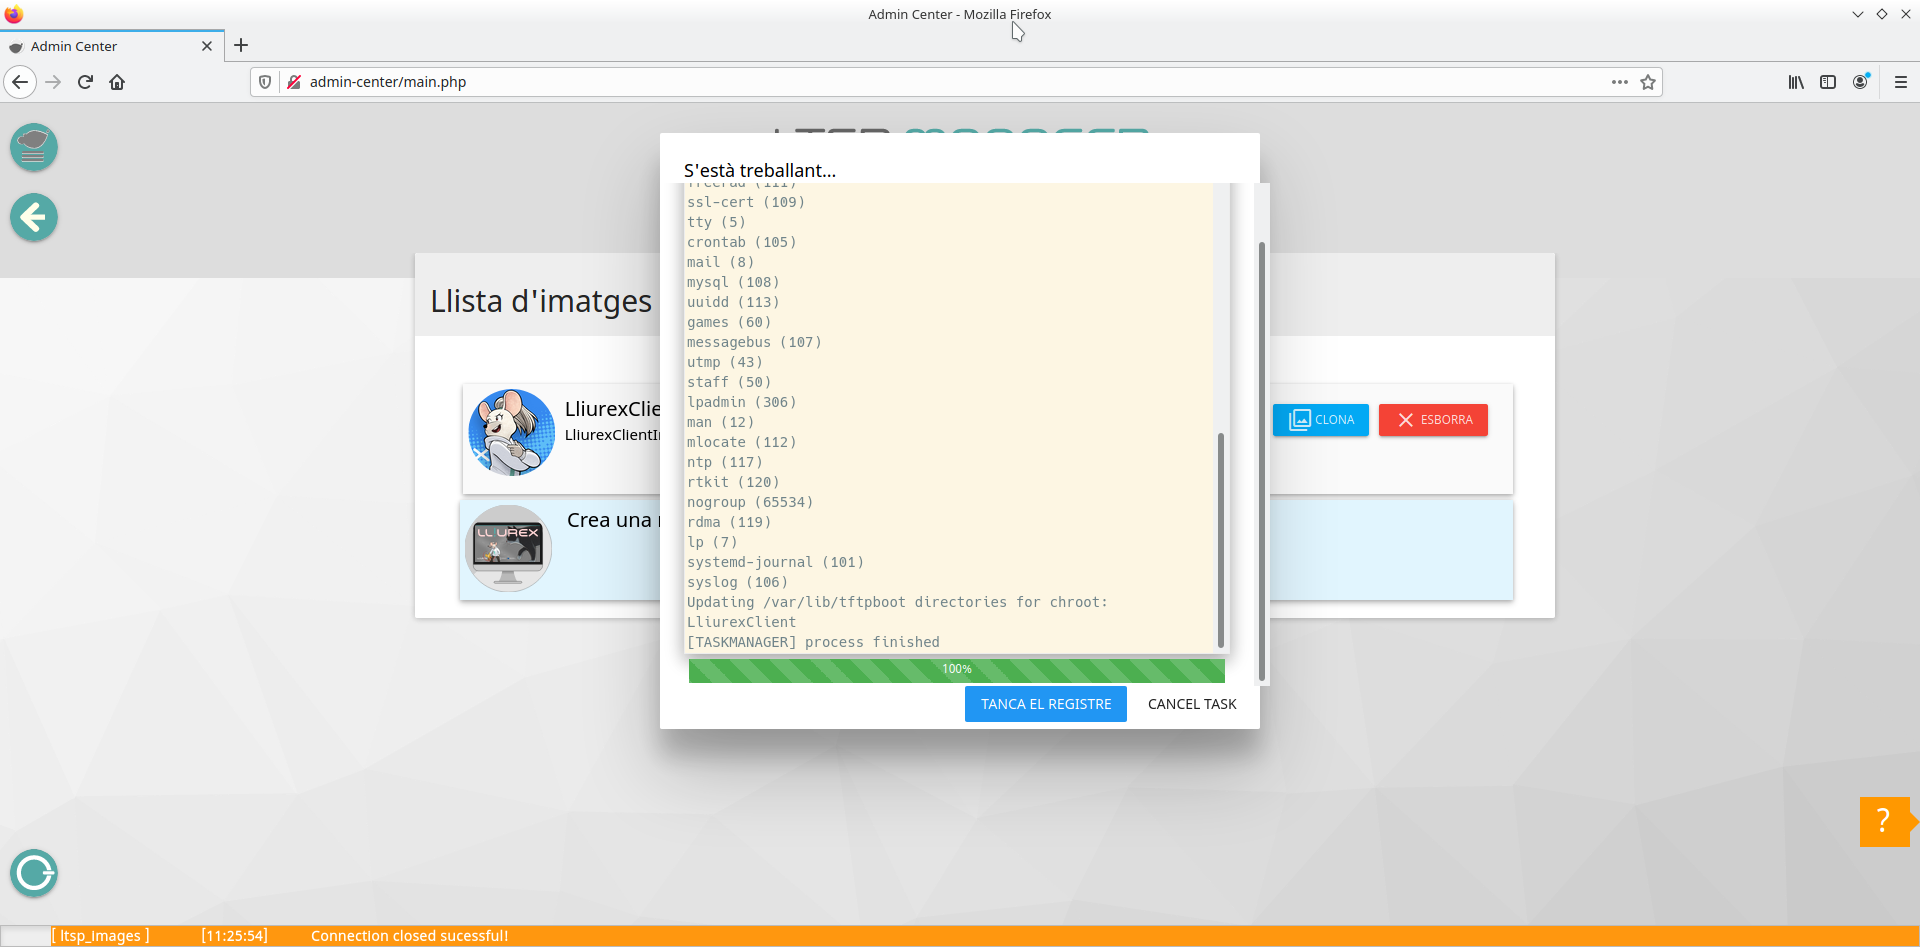The image size is (1920, 947).
Task: Click the Admin Center menu icon in sidebar
Action: click(x=34, y=147)
